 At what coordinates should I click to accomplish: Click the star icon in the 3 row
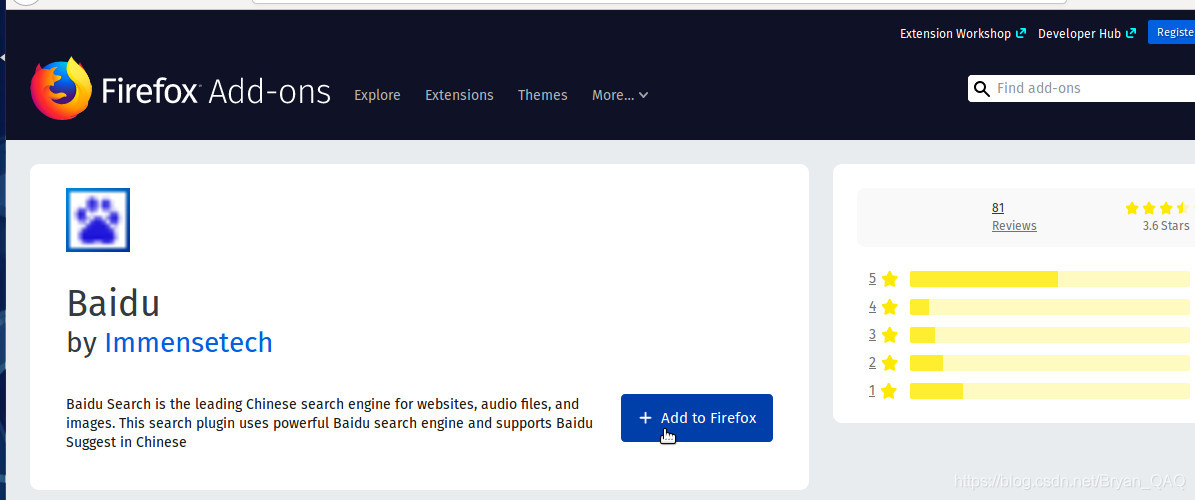tap(889, 335)
